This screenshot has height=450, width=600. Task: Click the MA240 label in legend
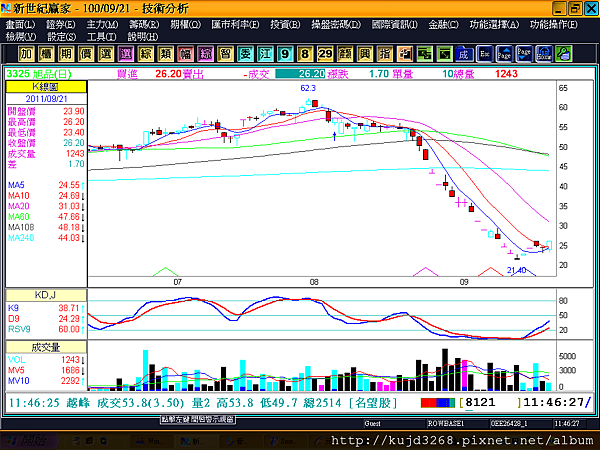point(21,238)
